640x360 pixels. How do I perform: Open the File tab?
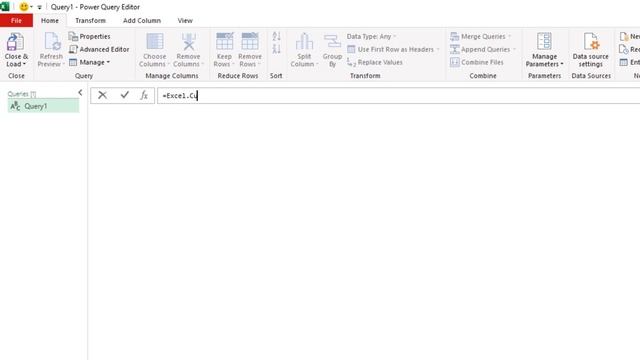coord(16,20)
